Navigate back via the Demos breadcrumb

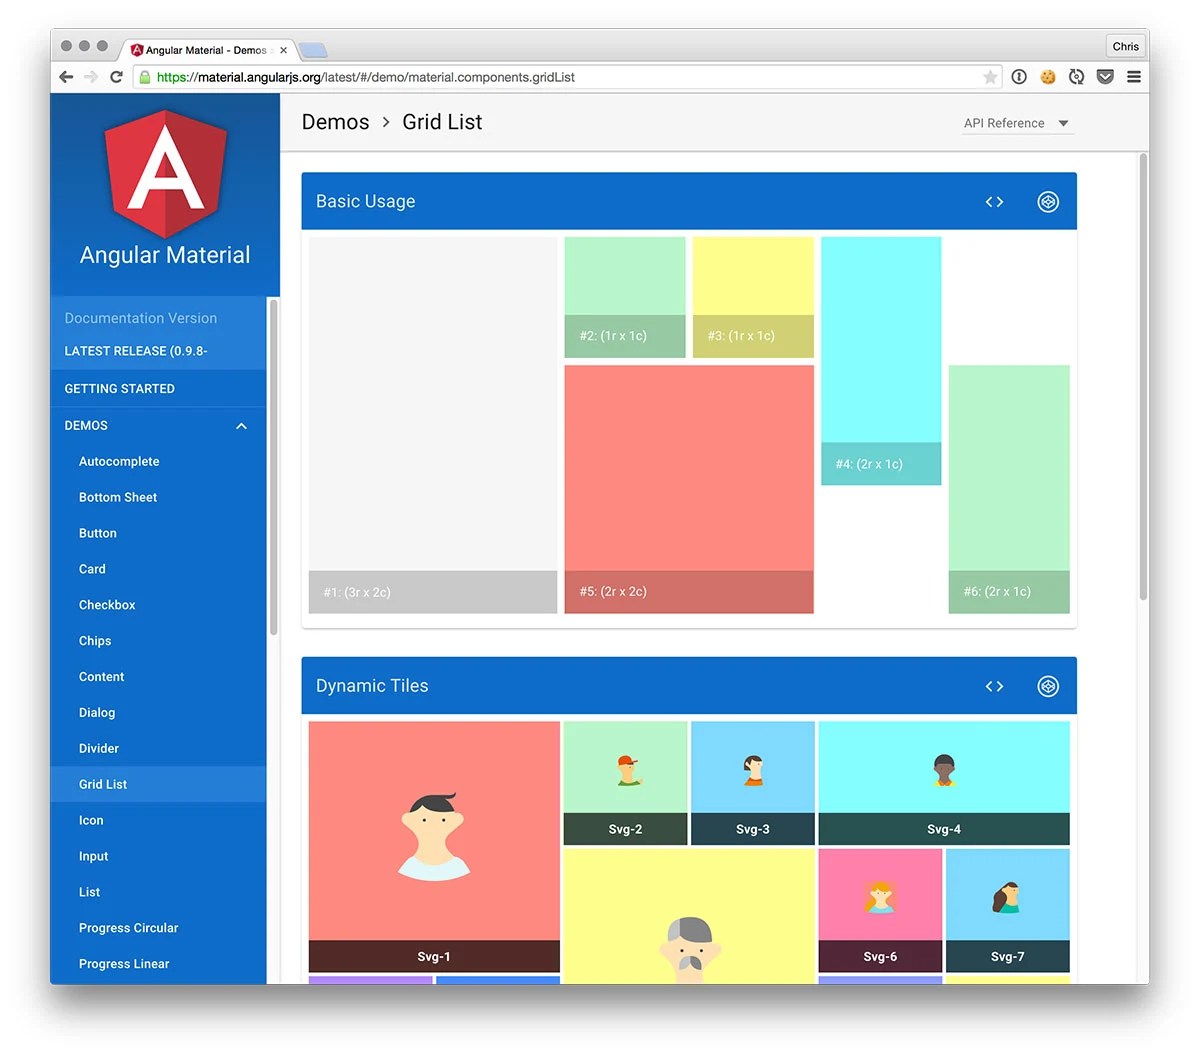tap(335, 121)
